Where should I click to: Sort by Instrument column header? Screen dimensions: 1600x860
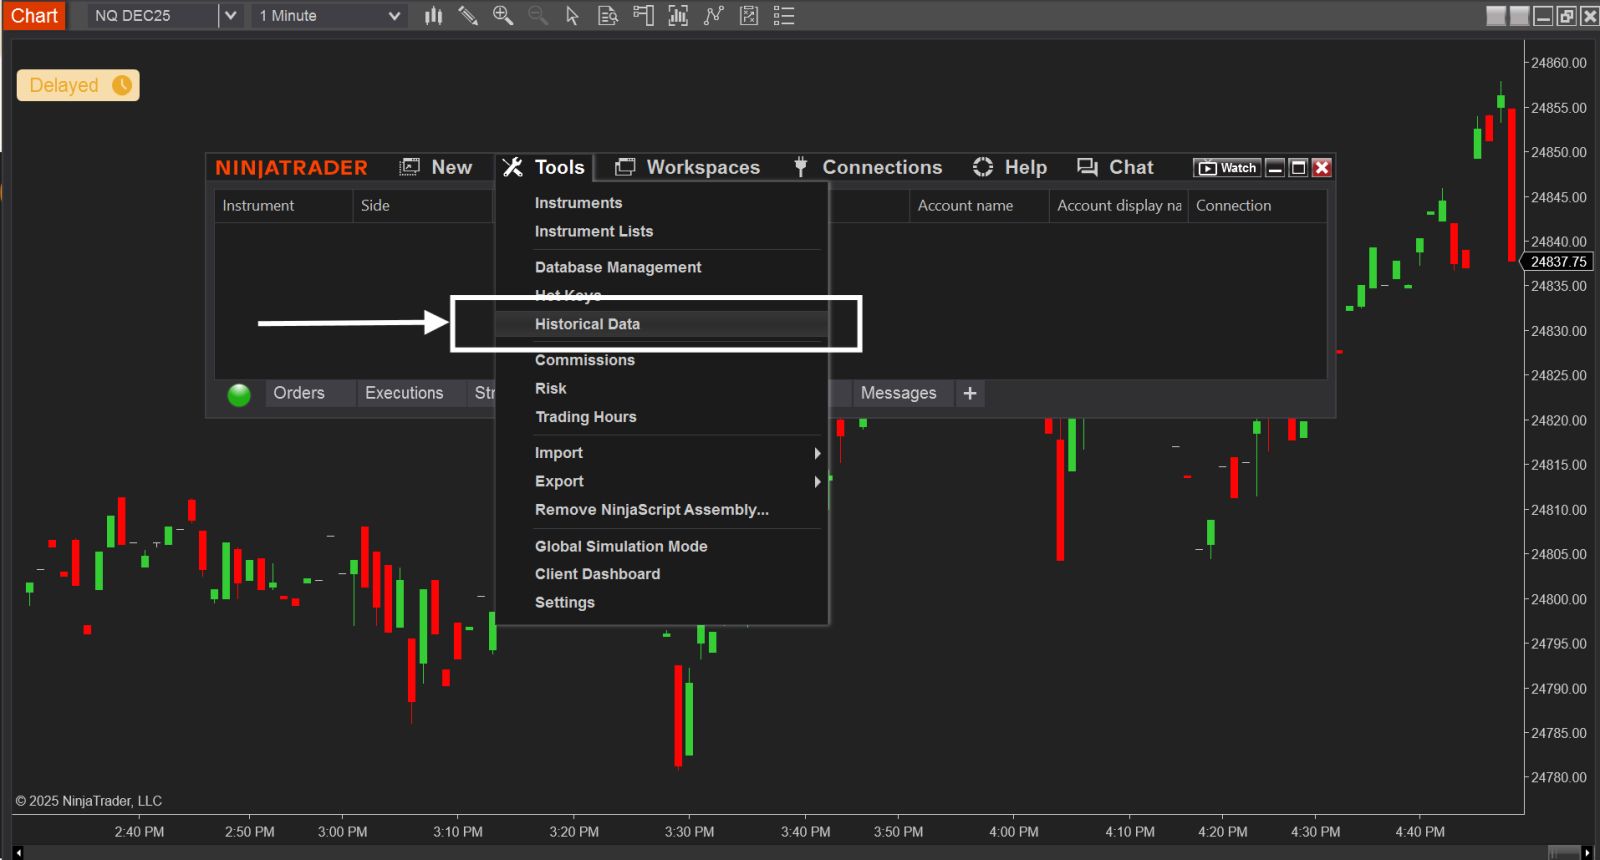tap(283, 205)
